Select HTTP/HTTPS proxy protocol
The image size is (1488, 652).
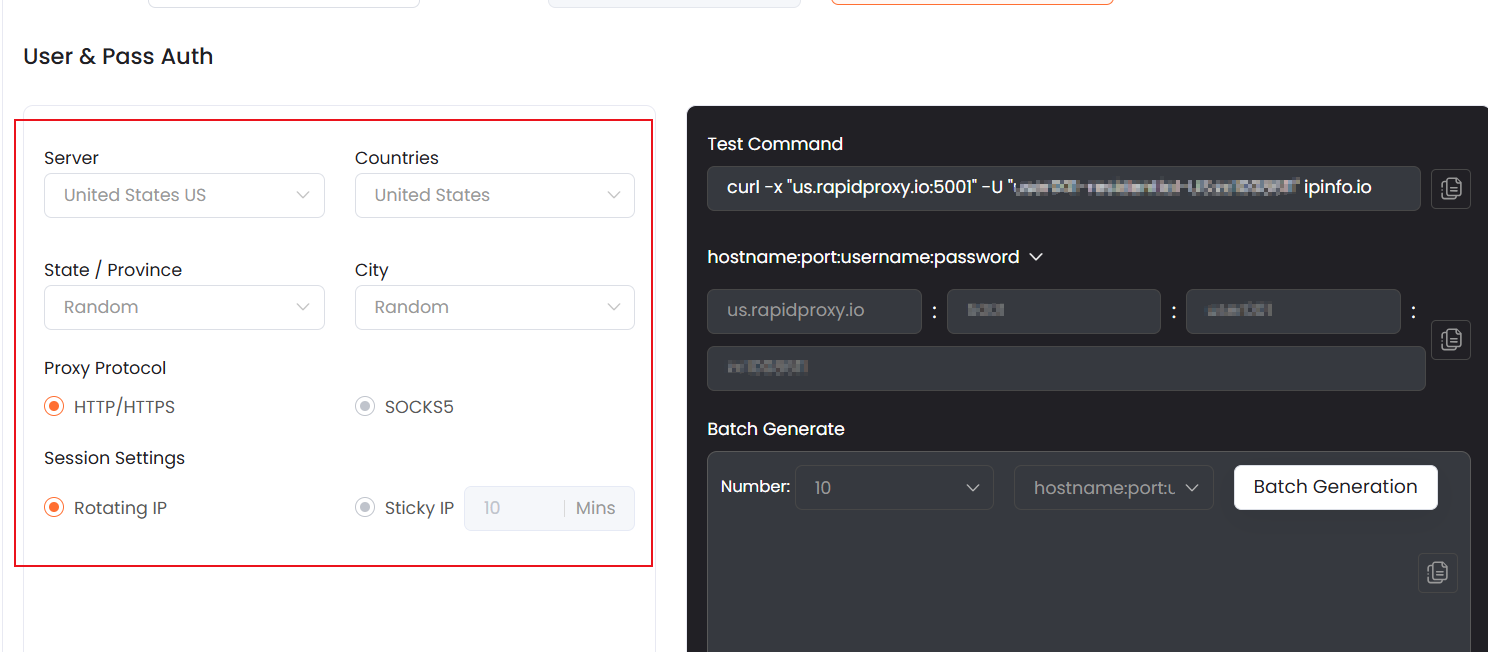pyautogui.click(x=54, y=407)
